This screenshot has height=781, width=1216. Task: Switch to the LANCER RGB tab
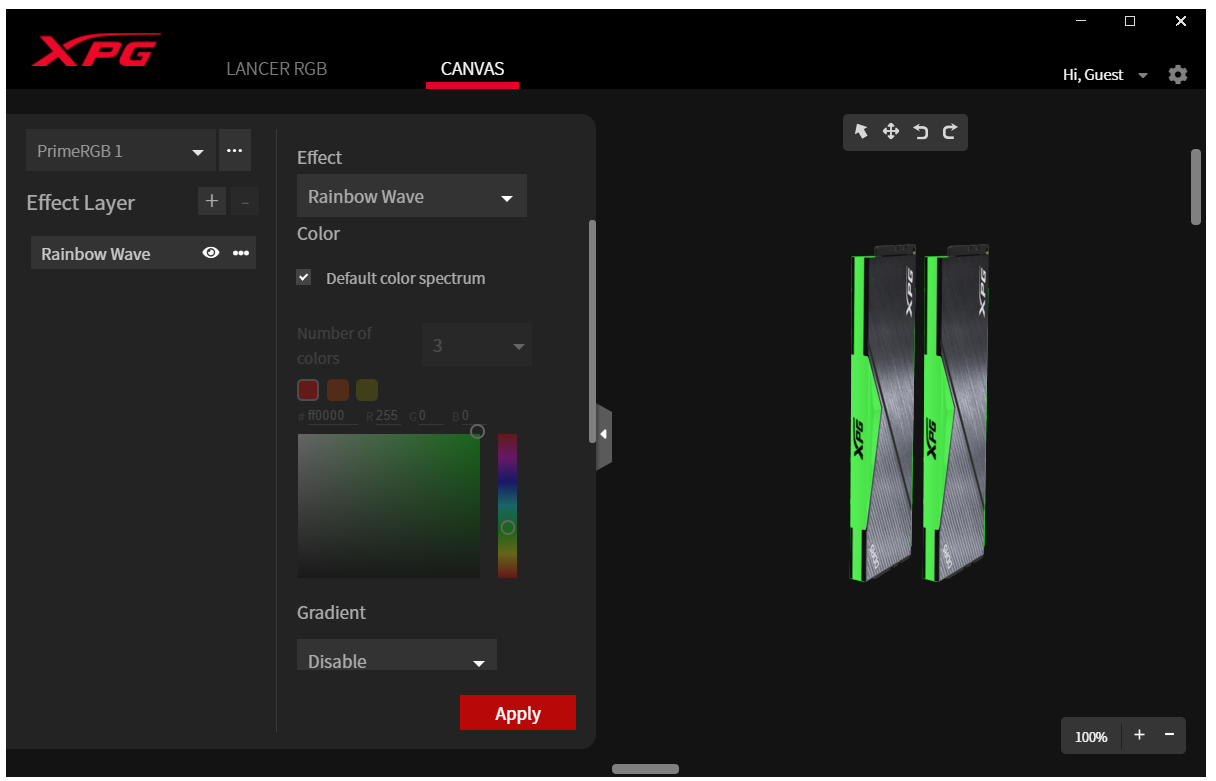coord(277,69)
